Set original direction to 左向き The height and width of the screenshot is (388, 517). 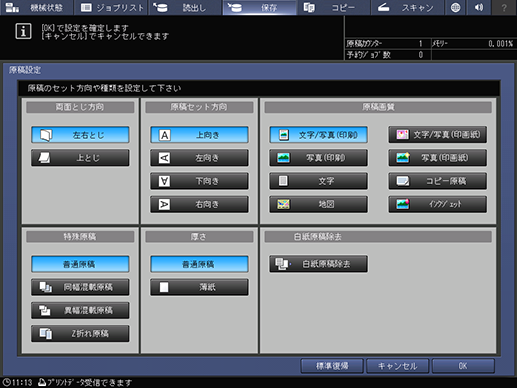pyautogui.click(x=199, y=158)
